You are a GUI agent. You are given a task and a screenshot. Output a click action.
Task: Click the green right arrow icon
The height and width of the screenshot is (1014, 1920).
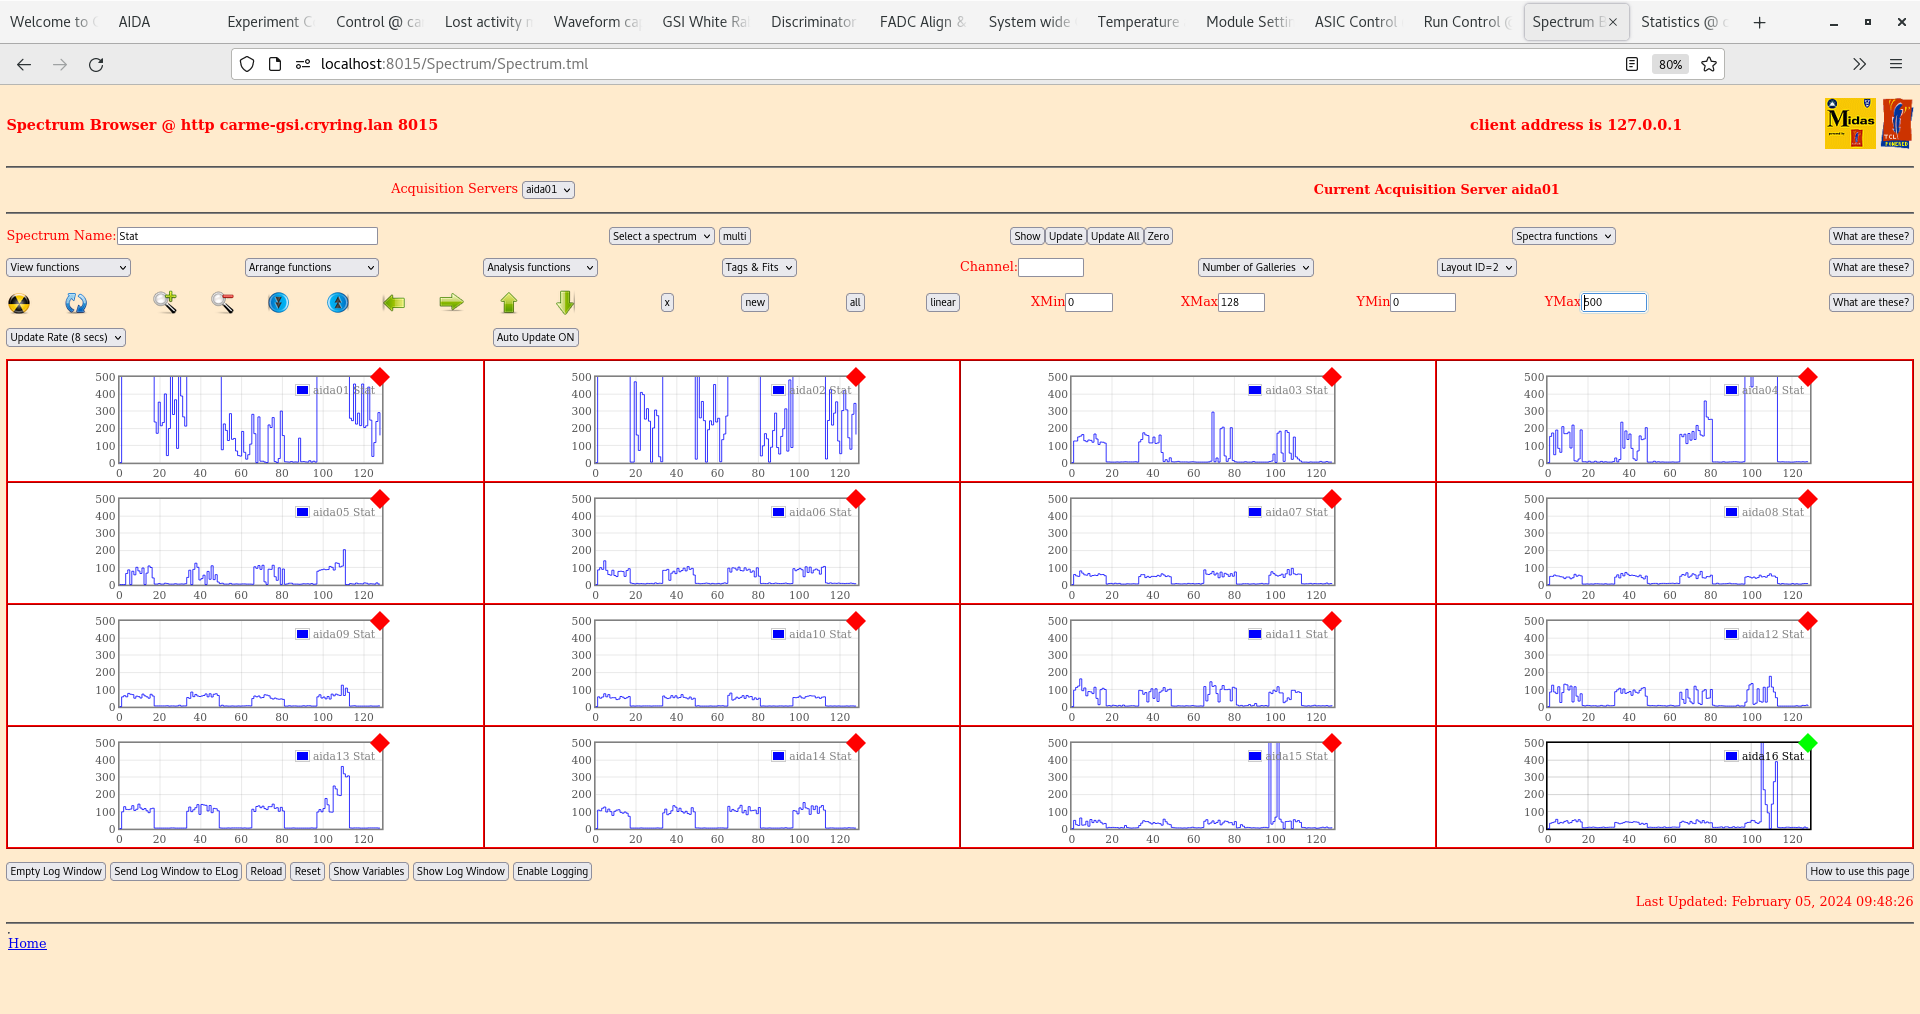(x=451, y=302)
